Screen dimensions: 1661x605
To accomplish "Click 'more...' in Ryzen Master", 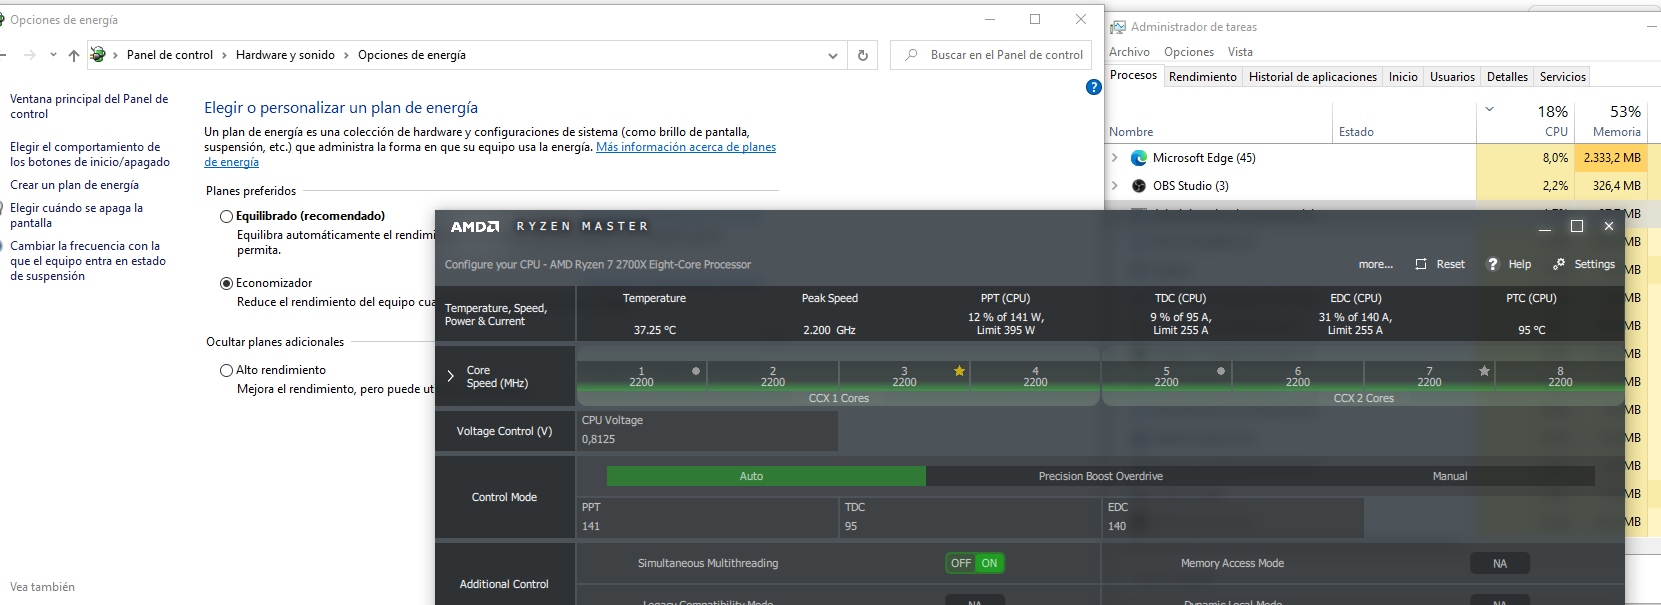I will 1375,264.
